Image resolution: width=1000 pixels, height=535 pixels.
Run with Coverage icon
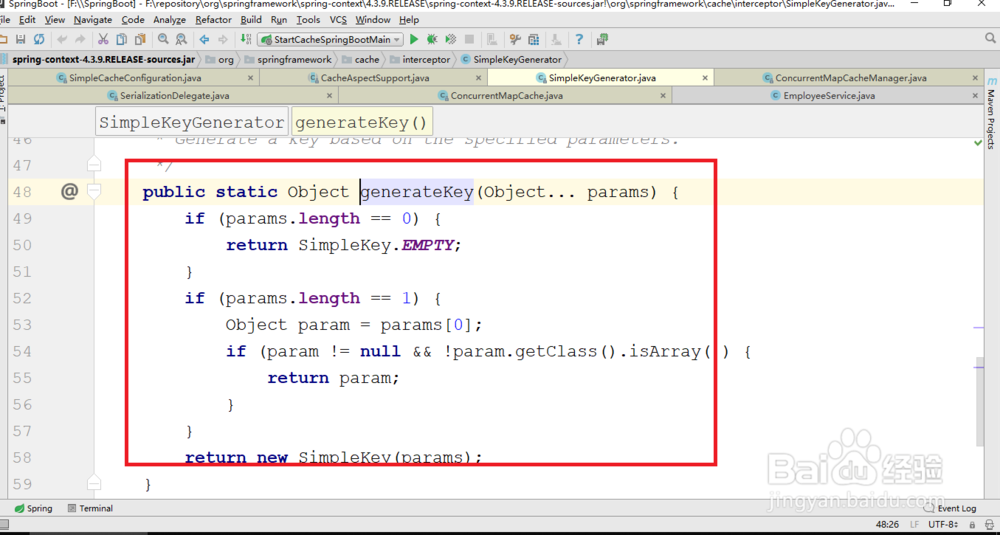tap(450, 40)
